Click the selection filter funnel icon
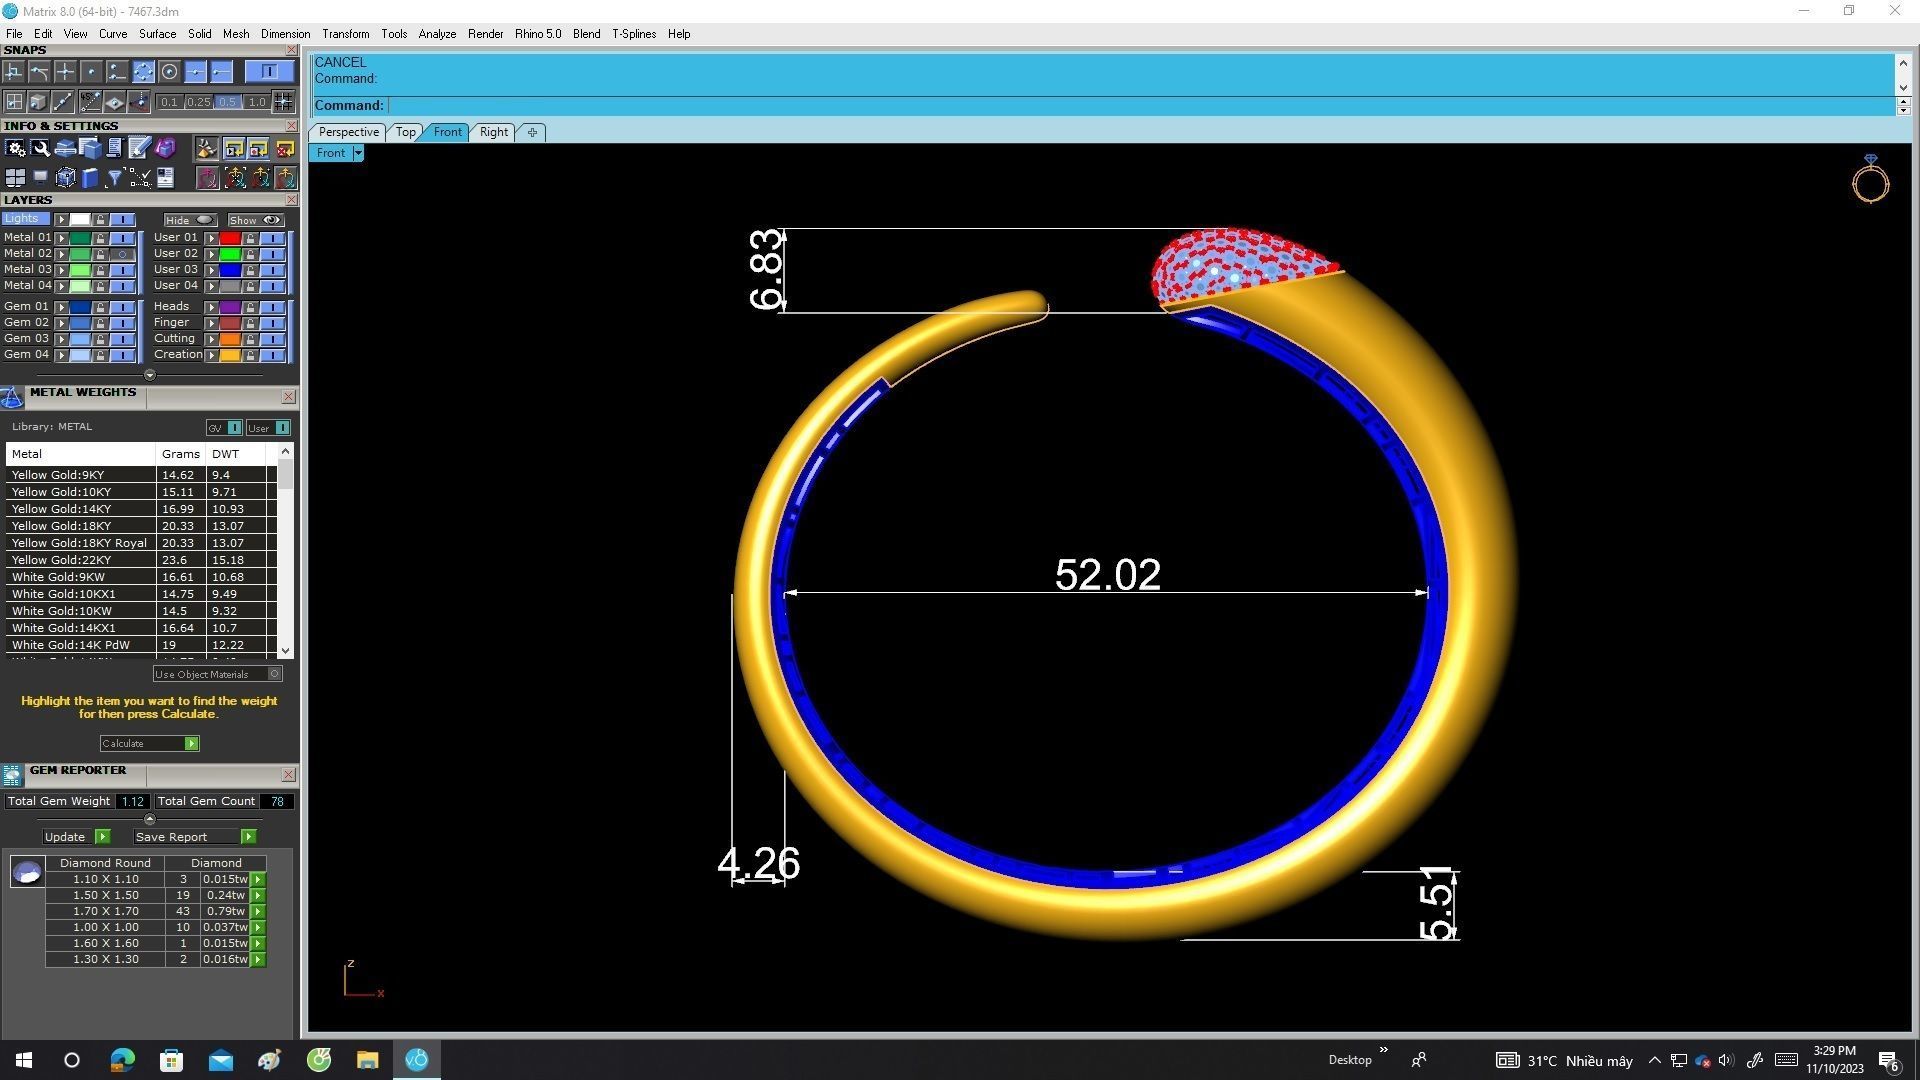The height and width of the screenshot is (1080, 1920). 114,178
